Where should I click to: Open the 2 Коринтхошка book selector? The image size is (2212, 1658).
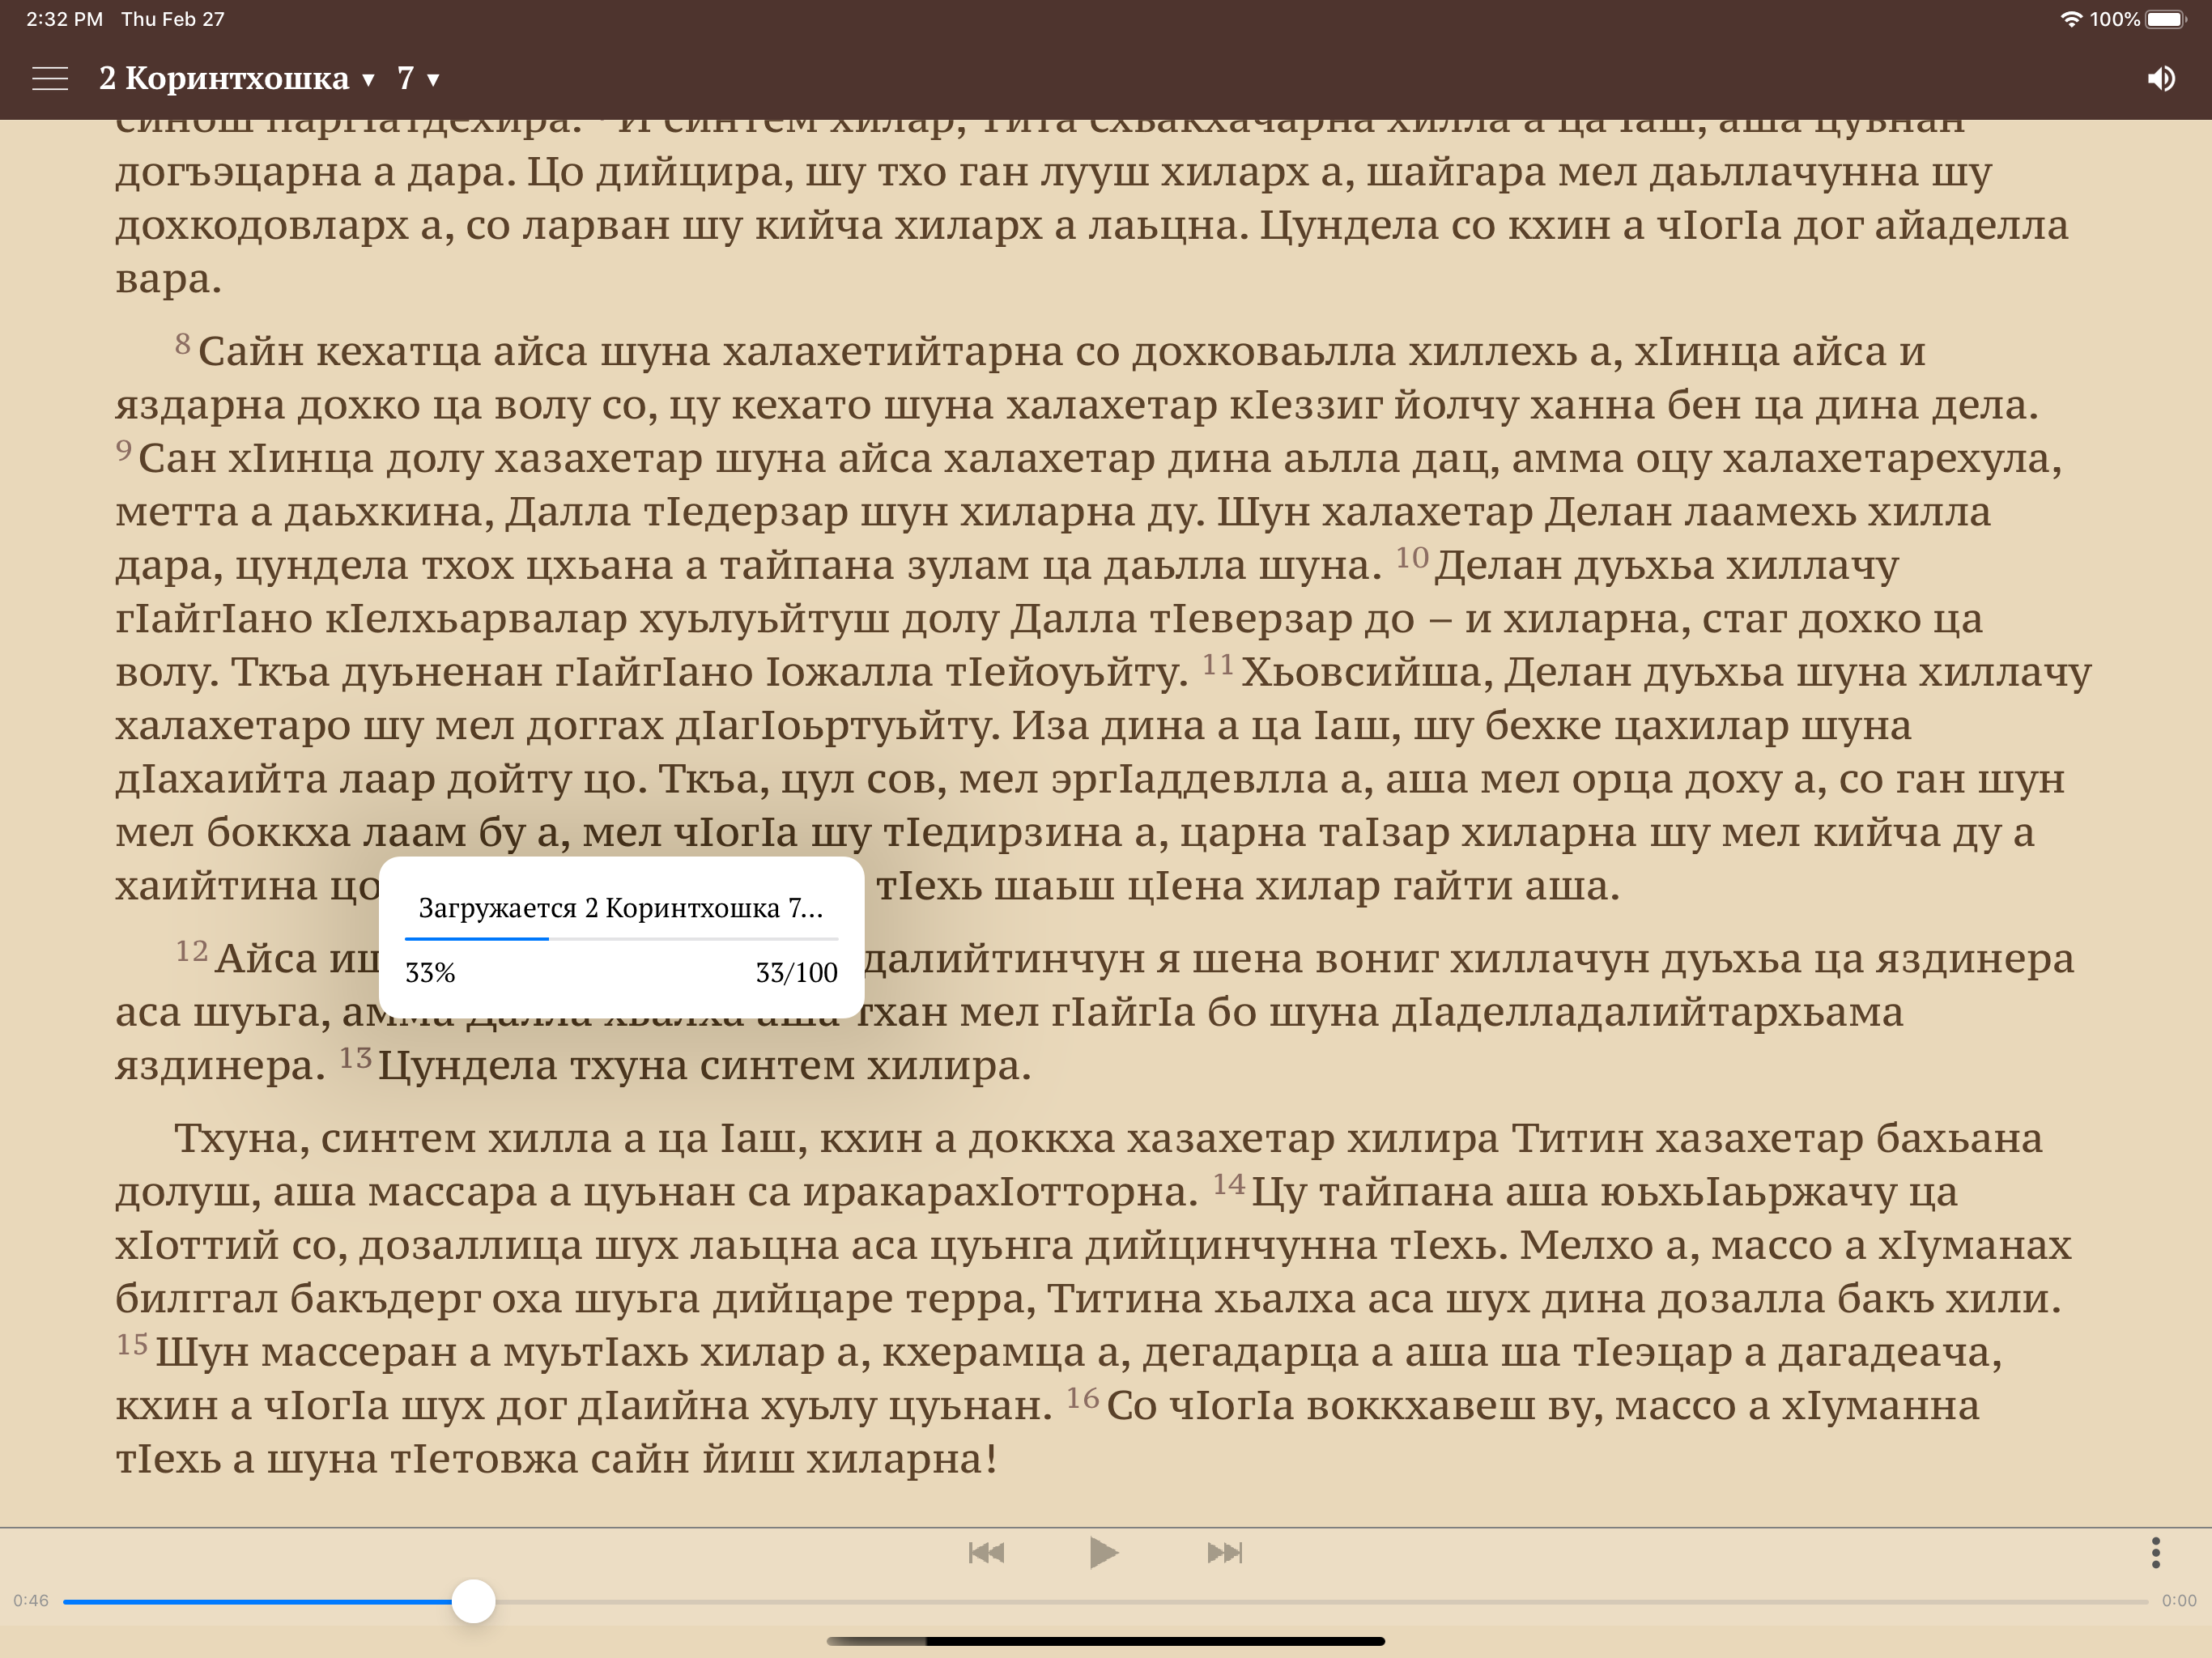(236, 78)
